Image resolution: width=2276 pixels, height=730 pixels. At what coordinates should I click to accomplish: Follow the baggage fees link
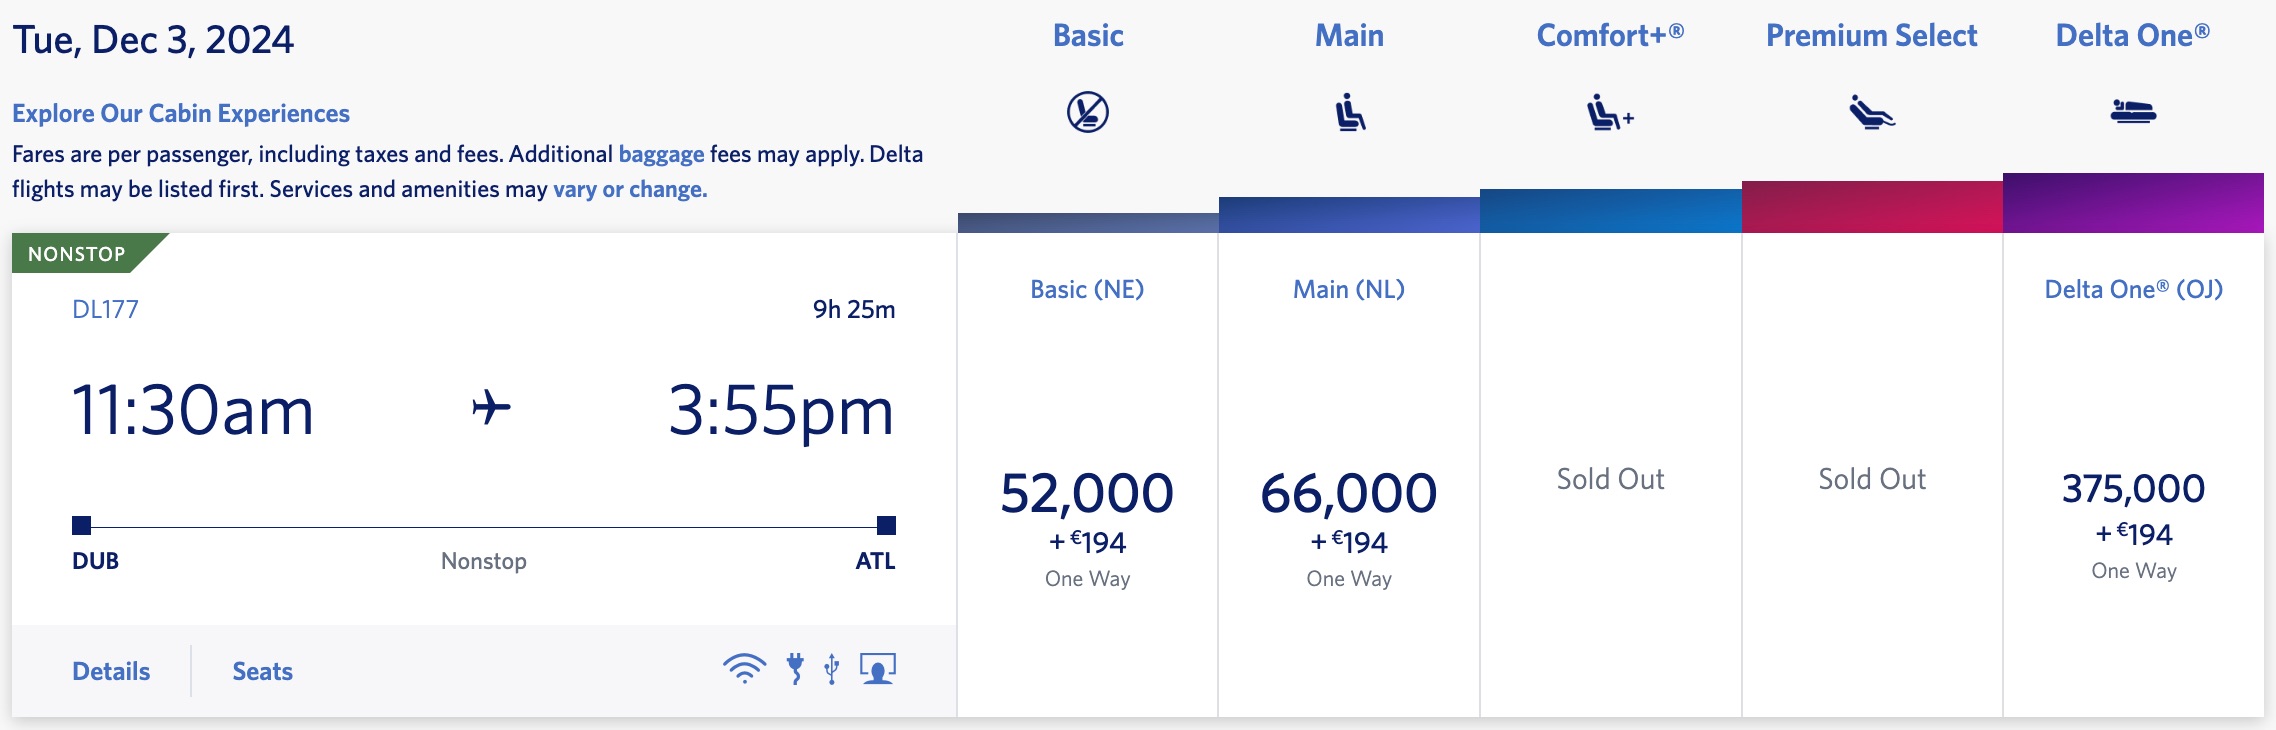[662, 154]
